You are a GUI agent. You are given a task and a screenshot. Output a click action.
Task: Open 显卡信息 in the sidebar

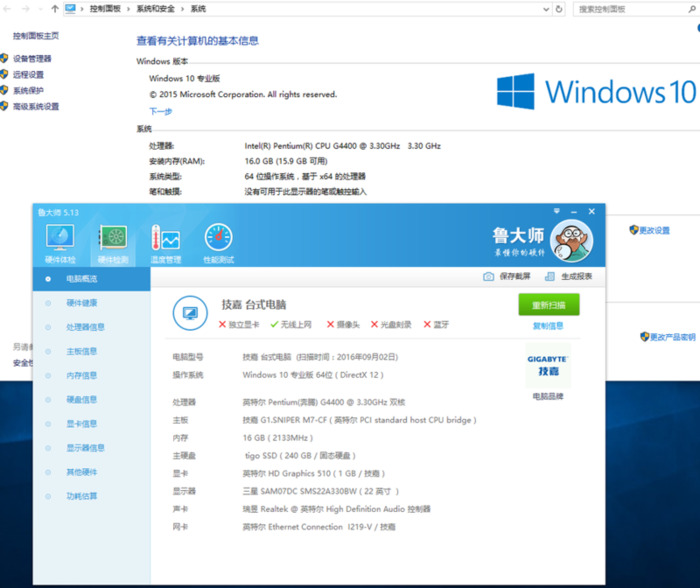pos(81,423)
